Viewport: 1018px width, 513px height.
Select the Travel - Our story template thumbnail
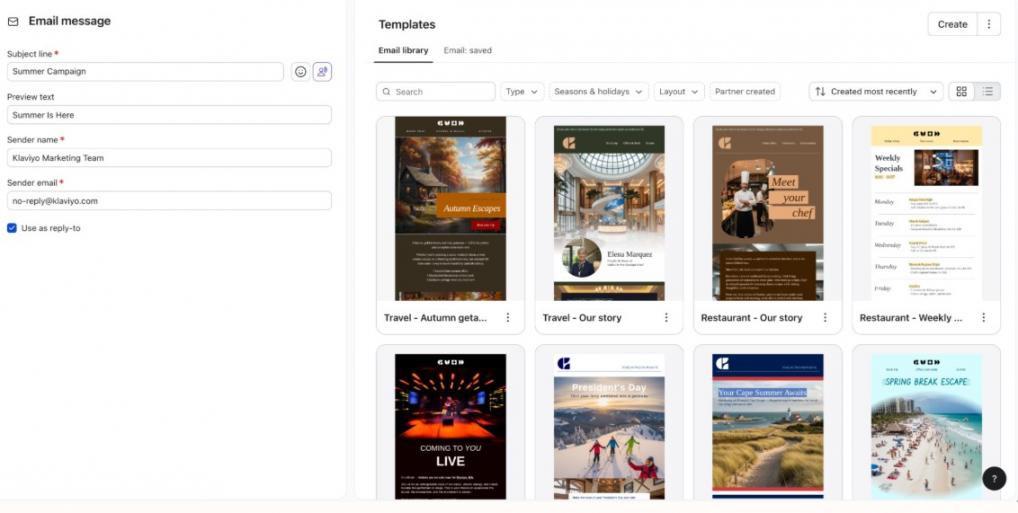click(609, 212)
